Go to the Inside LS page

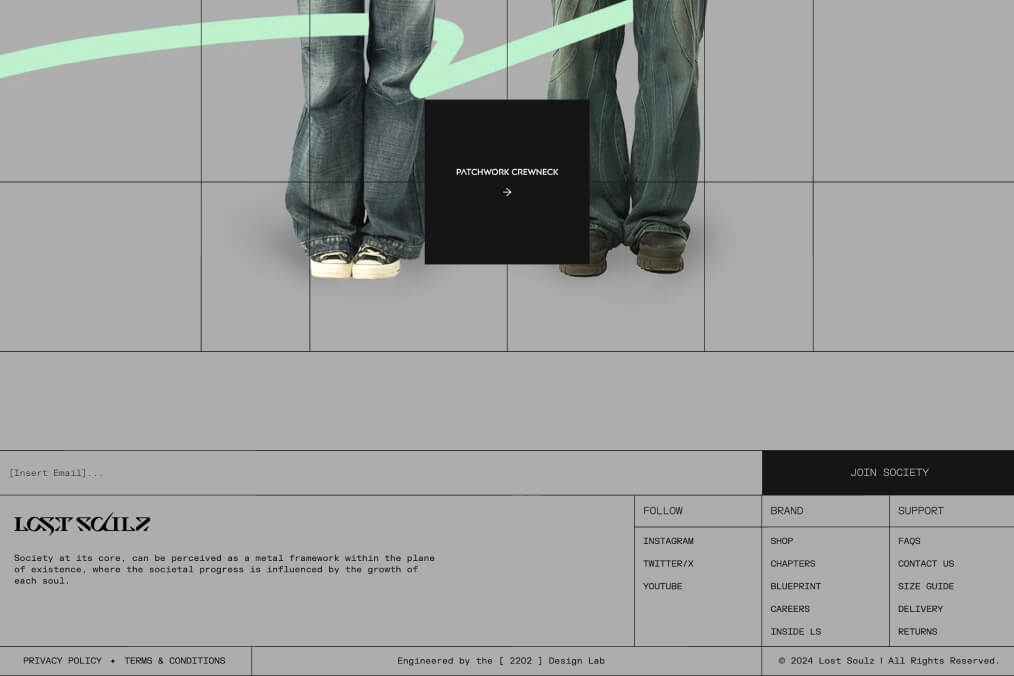tap(795, 631)
